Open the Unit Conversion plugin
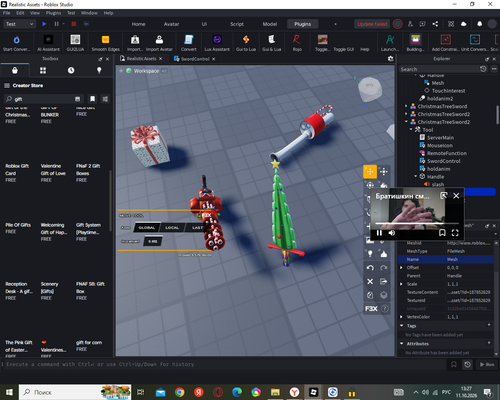 pos(475,40)
